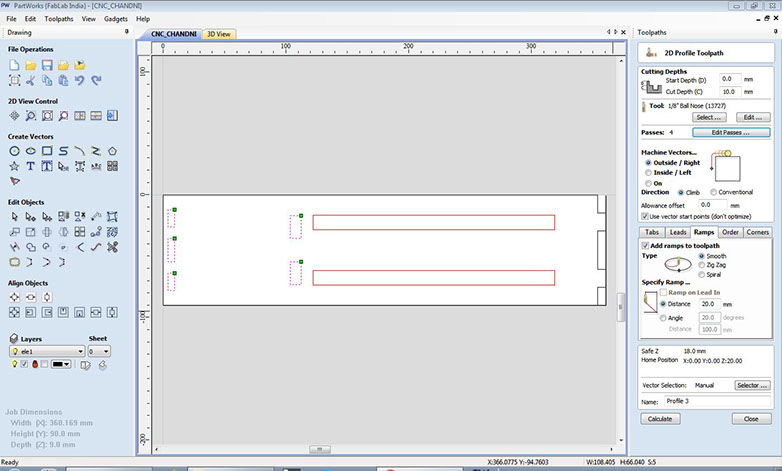Open the Toolpaths menu
The height and width of the screenshot is (471, 782).
pos(59,19)
